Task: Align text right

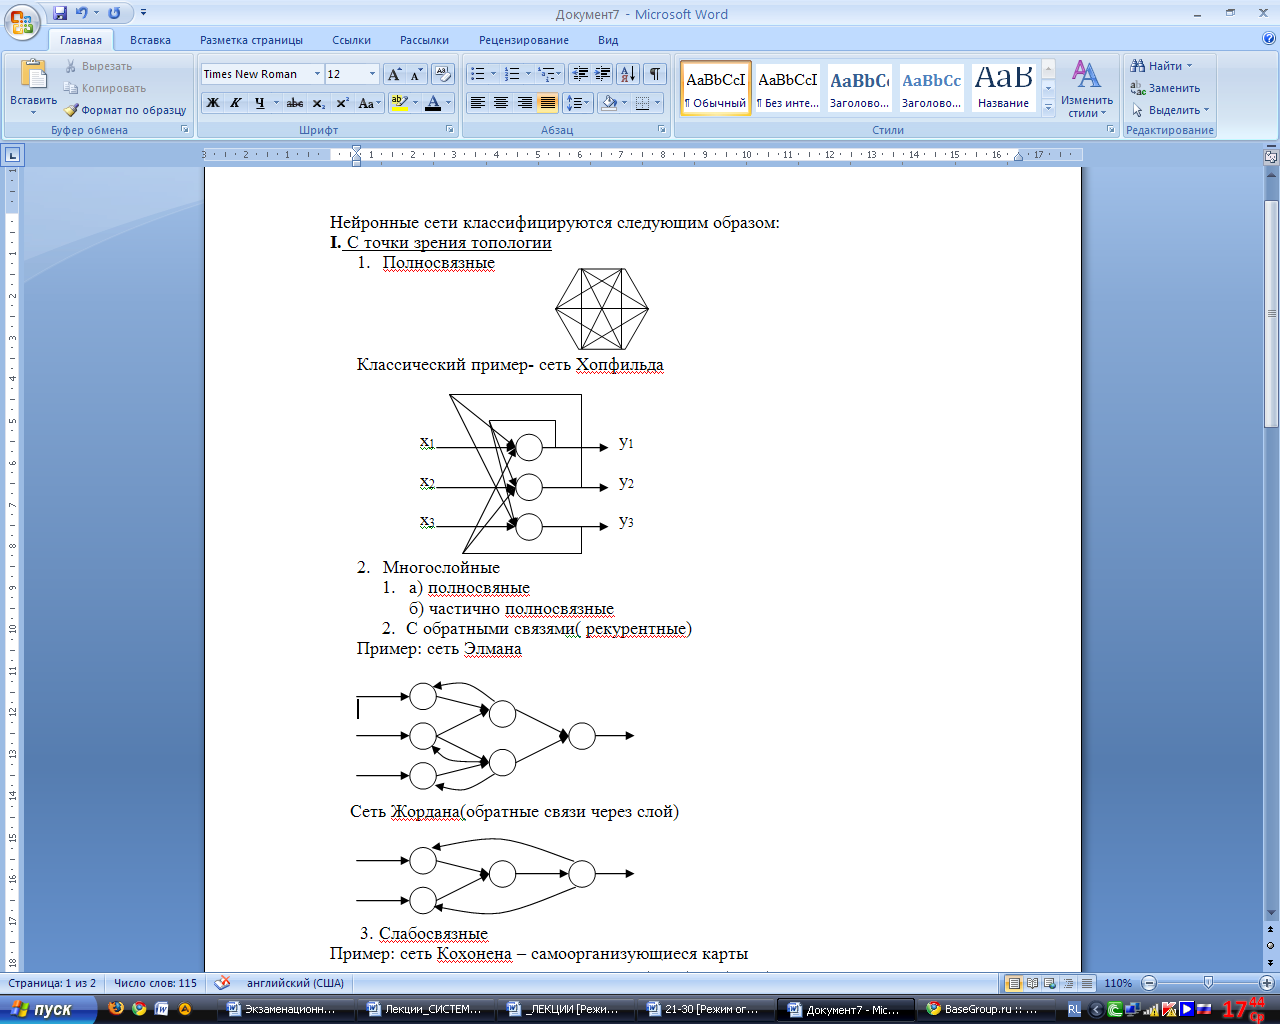Action: [524, 103]
